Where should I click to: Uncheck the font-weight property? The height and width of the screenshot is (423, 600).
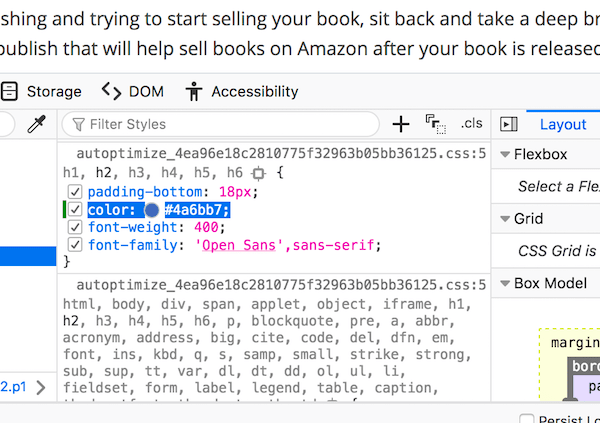pos(75,227)
